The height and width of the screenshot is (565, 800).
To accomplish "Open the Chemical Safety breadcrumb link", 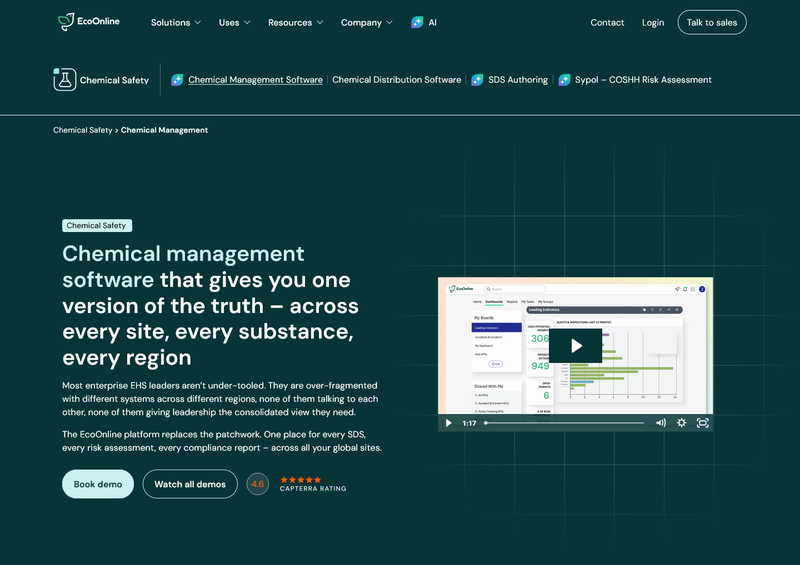I will (83, 130).
